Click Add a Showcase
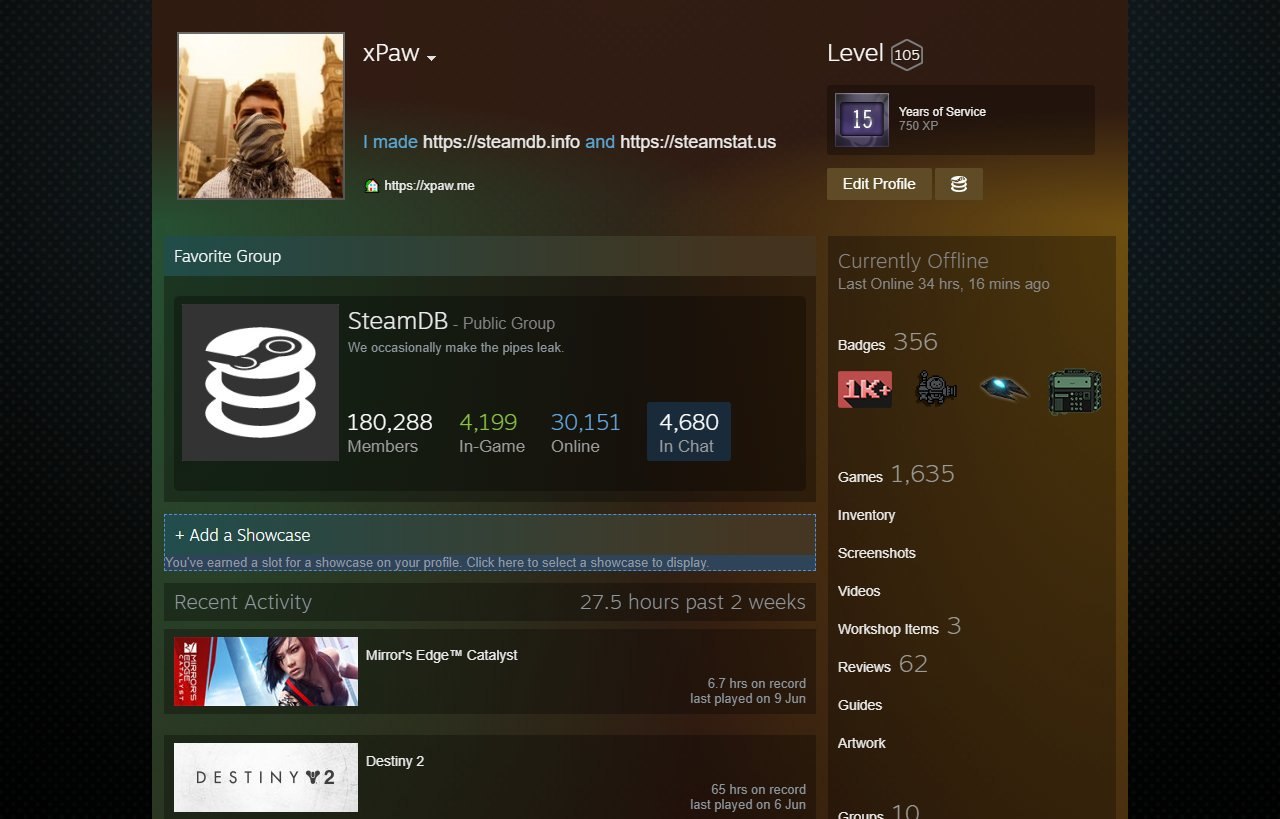1280x819 pixels. pos(243,535)
